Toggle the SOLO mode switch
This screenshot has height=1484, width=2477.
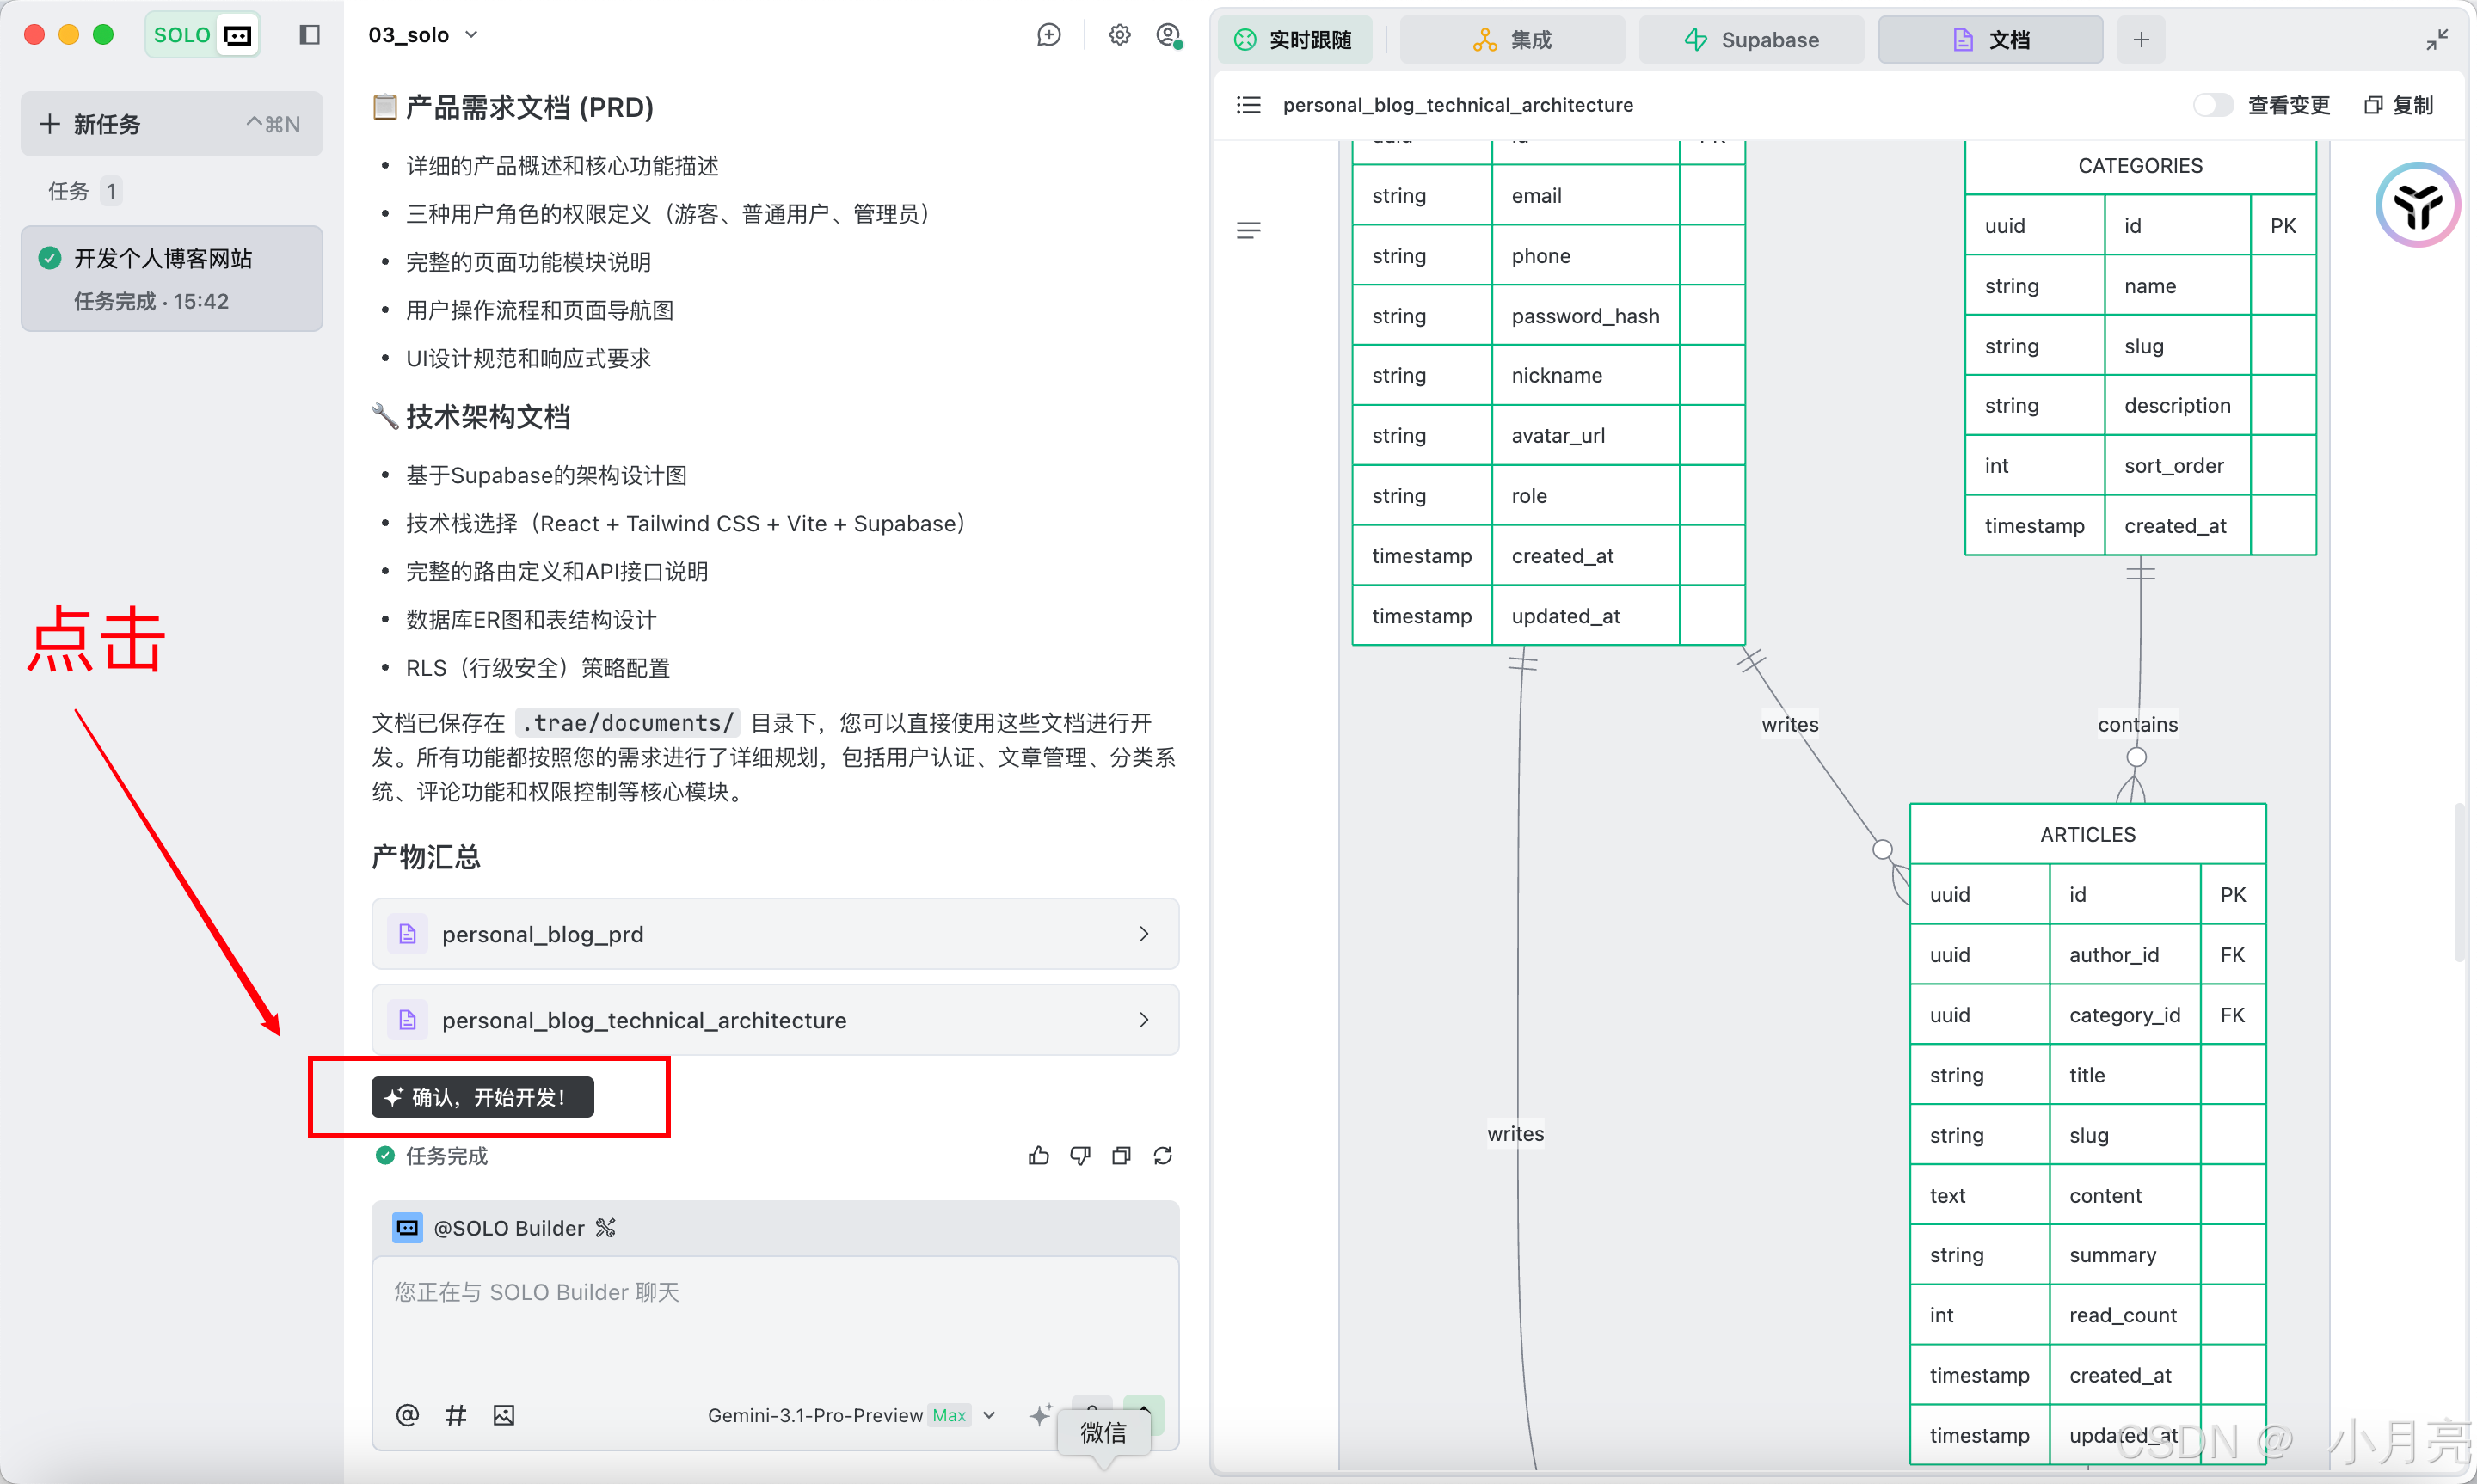pos(203,36)
